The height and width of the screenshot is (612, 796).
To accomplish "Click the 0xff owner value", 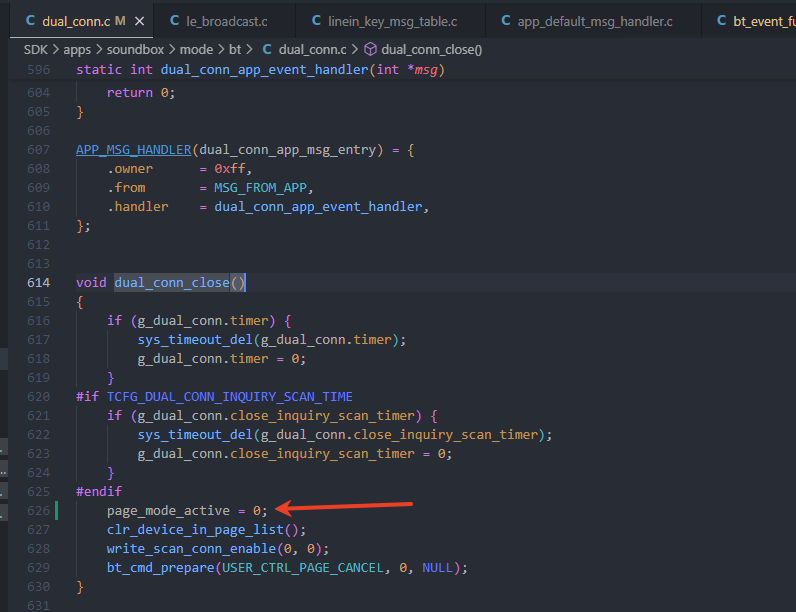I will pyautogui.click(x=229, y=168).
